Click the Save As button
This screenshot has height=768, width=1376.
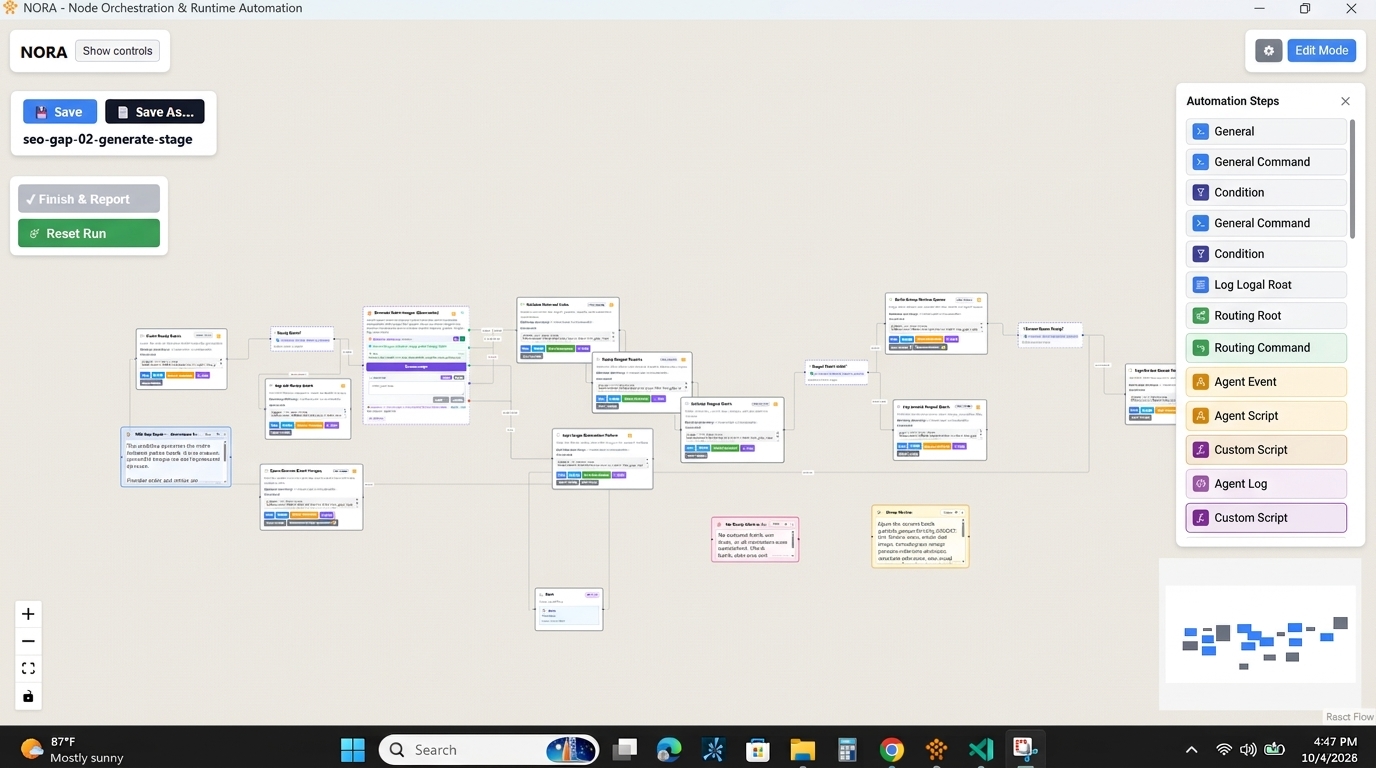point(155,112)
